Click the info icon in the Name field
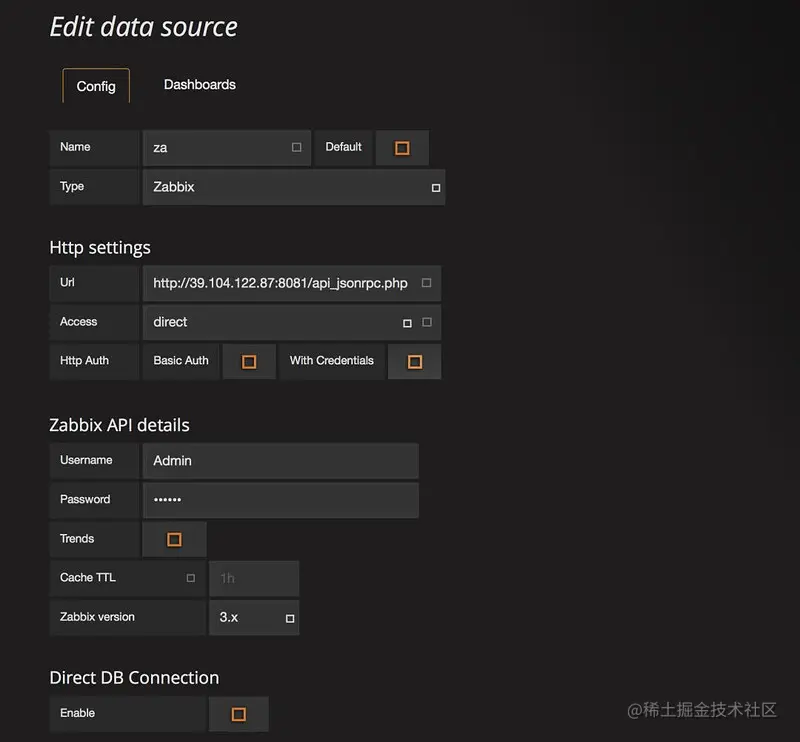The image size is (800, 742). 296,147
